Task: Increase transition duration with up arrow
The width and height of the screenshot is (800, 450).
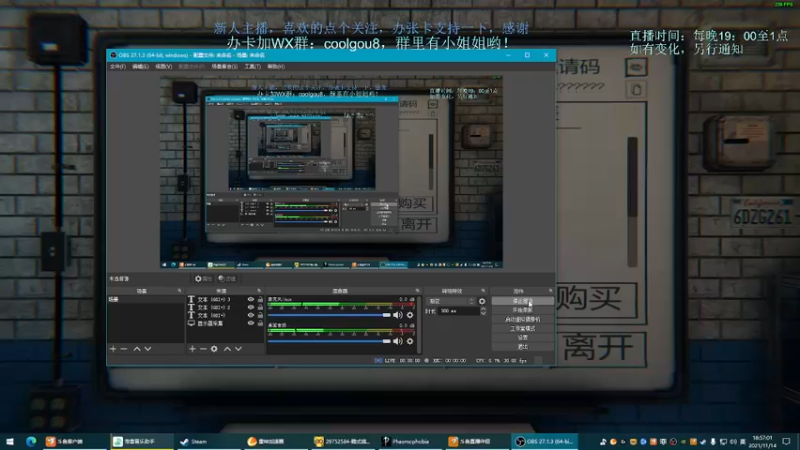Action: 483,309
